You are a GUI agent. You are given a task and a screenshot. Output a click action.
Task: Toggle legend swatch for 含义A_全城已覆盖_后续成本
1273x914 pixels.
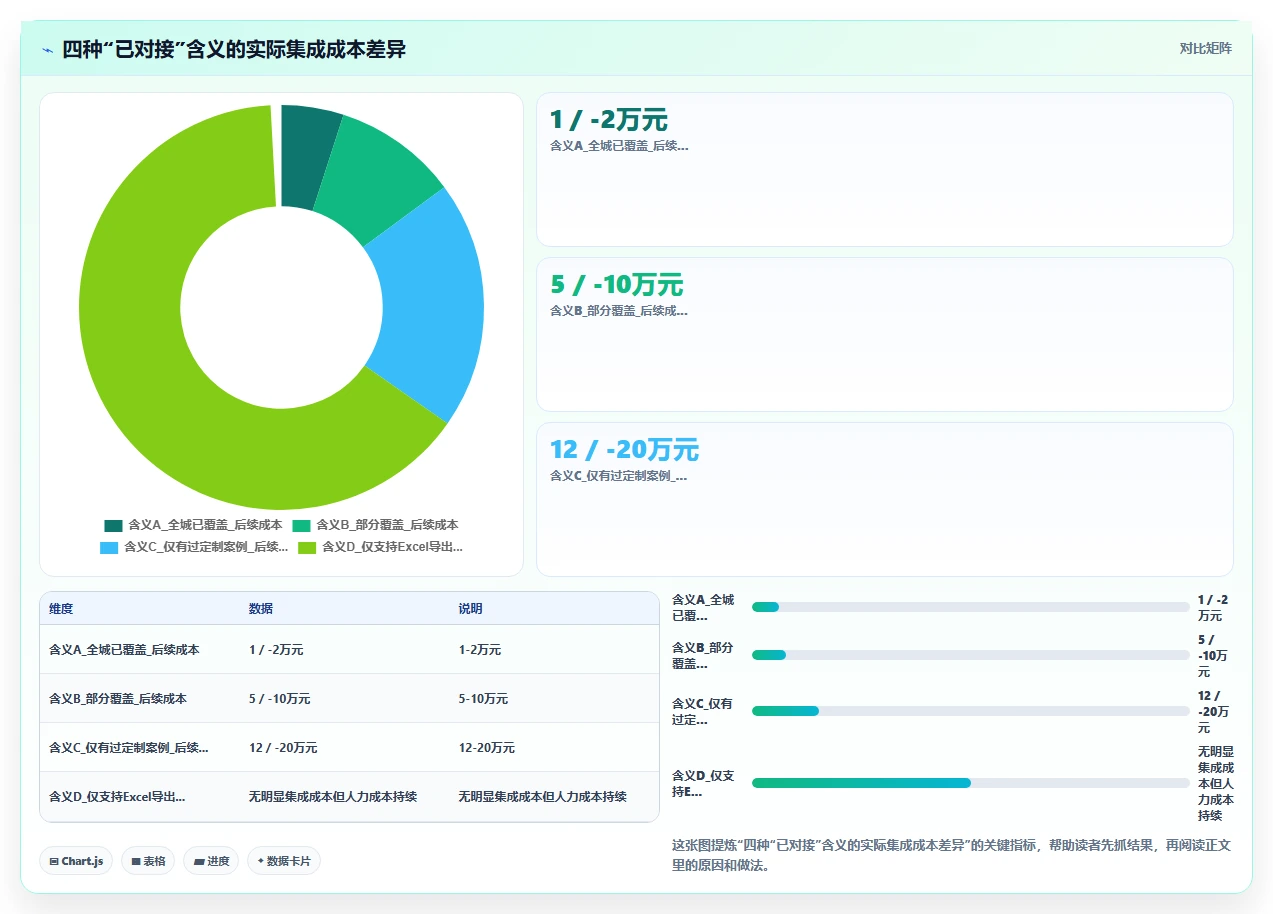tap(113, 525)
